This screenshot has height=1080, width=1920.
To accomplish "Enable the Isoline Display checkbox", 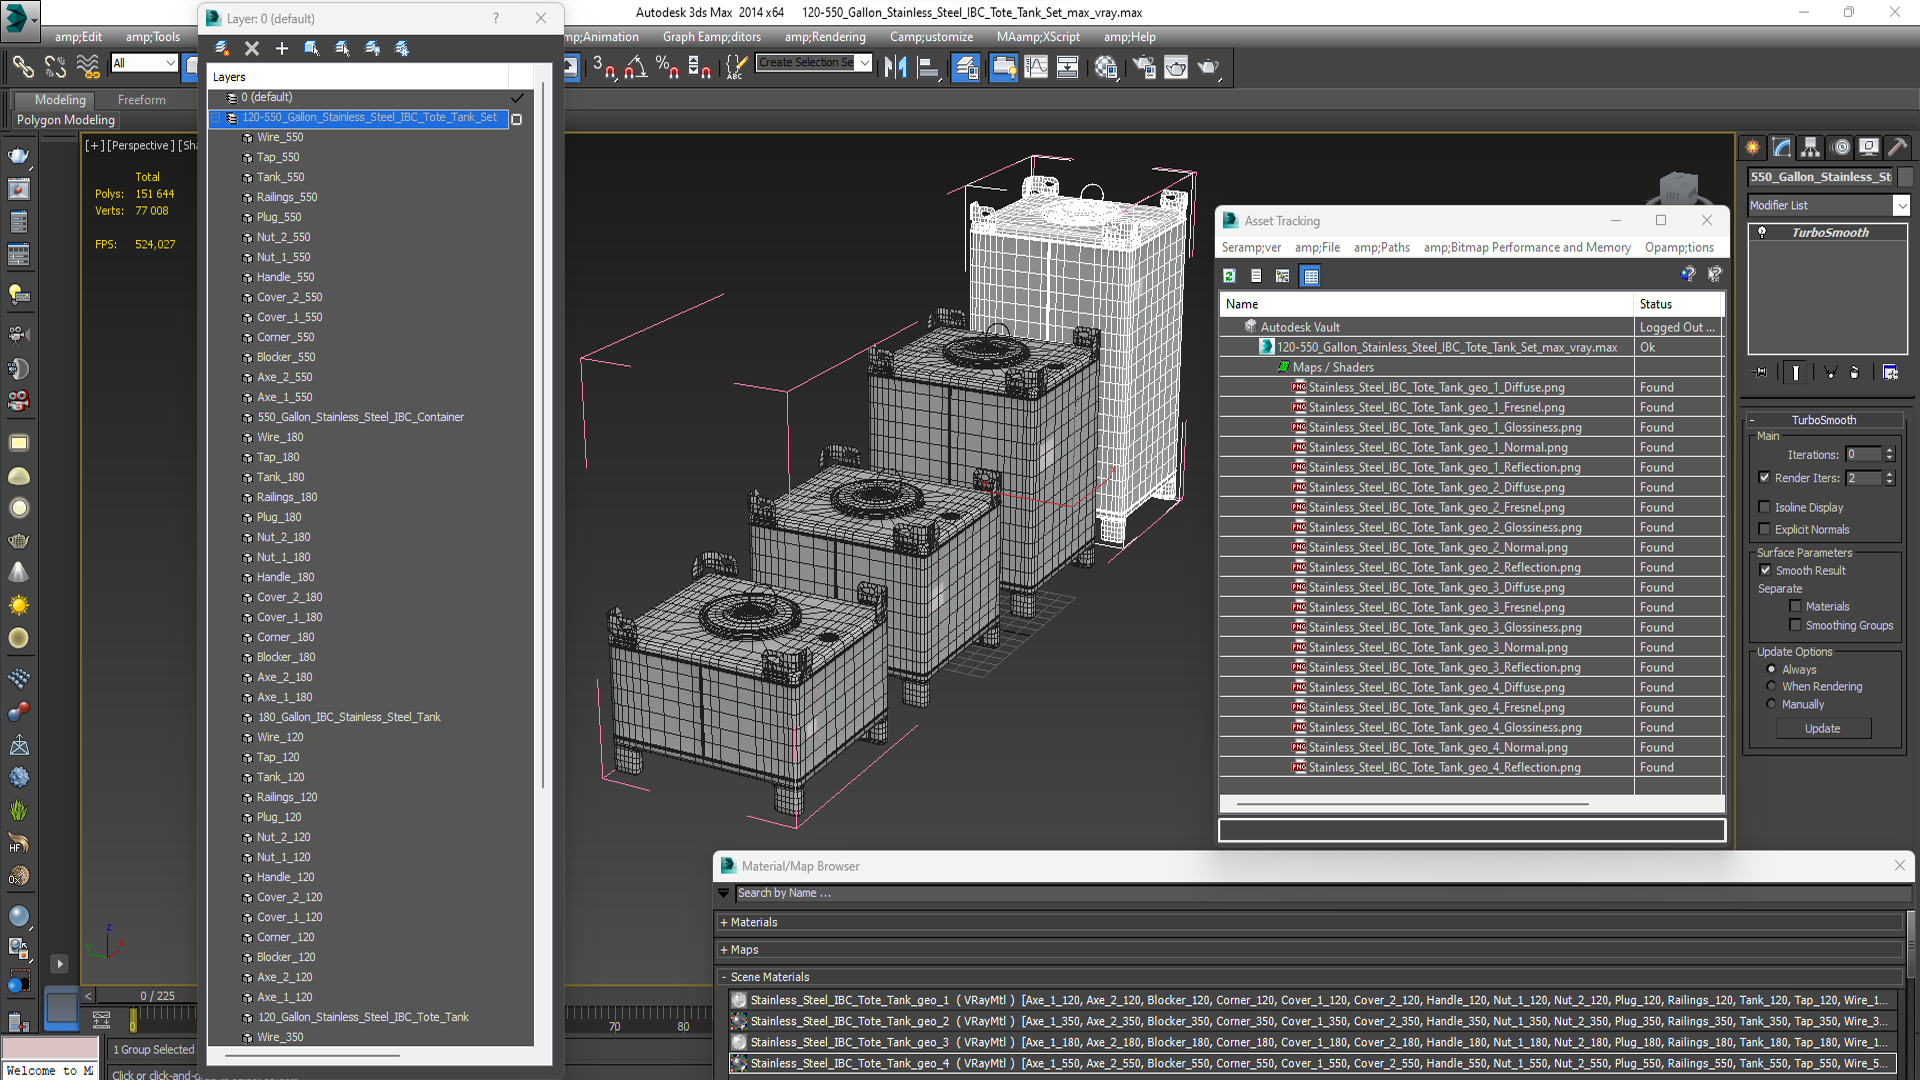I will (1764, 507).
